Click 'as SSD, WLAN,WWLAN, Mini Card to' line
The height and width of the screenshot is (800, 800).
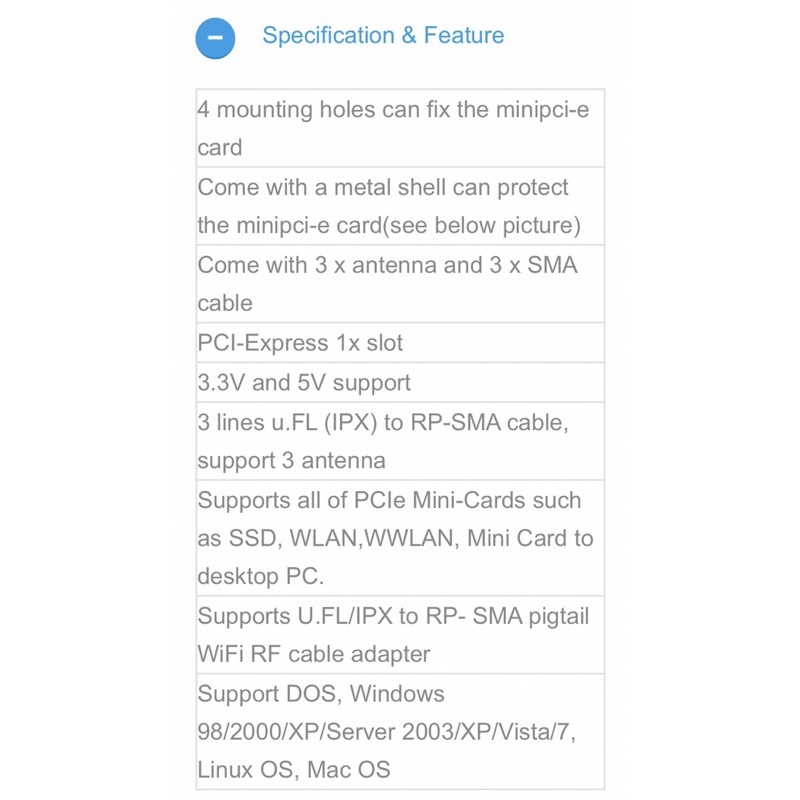[395, 539]
